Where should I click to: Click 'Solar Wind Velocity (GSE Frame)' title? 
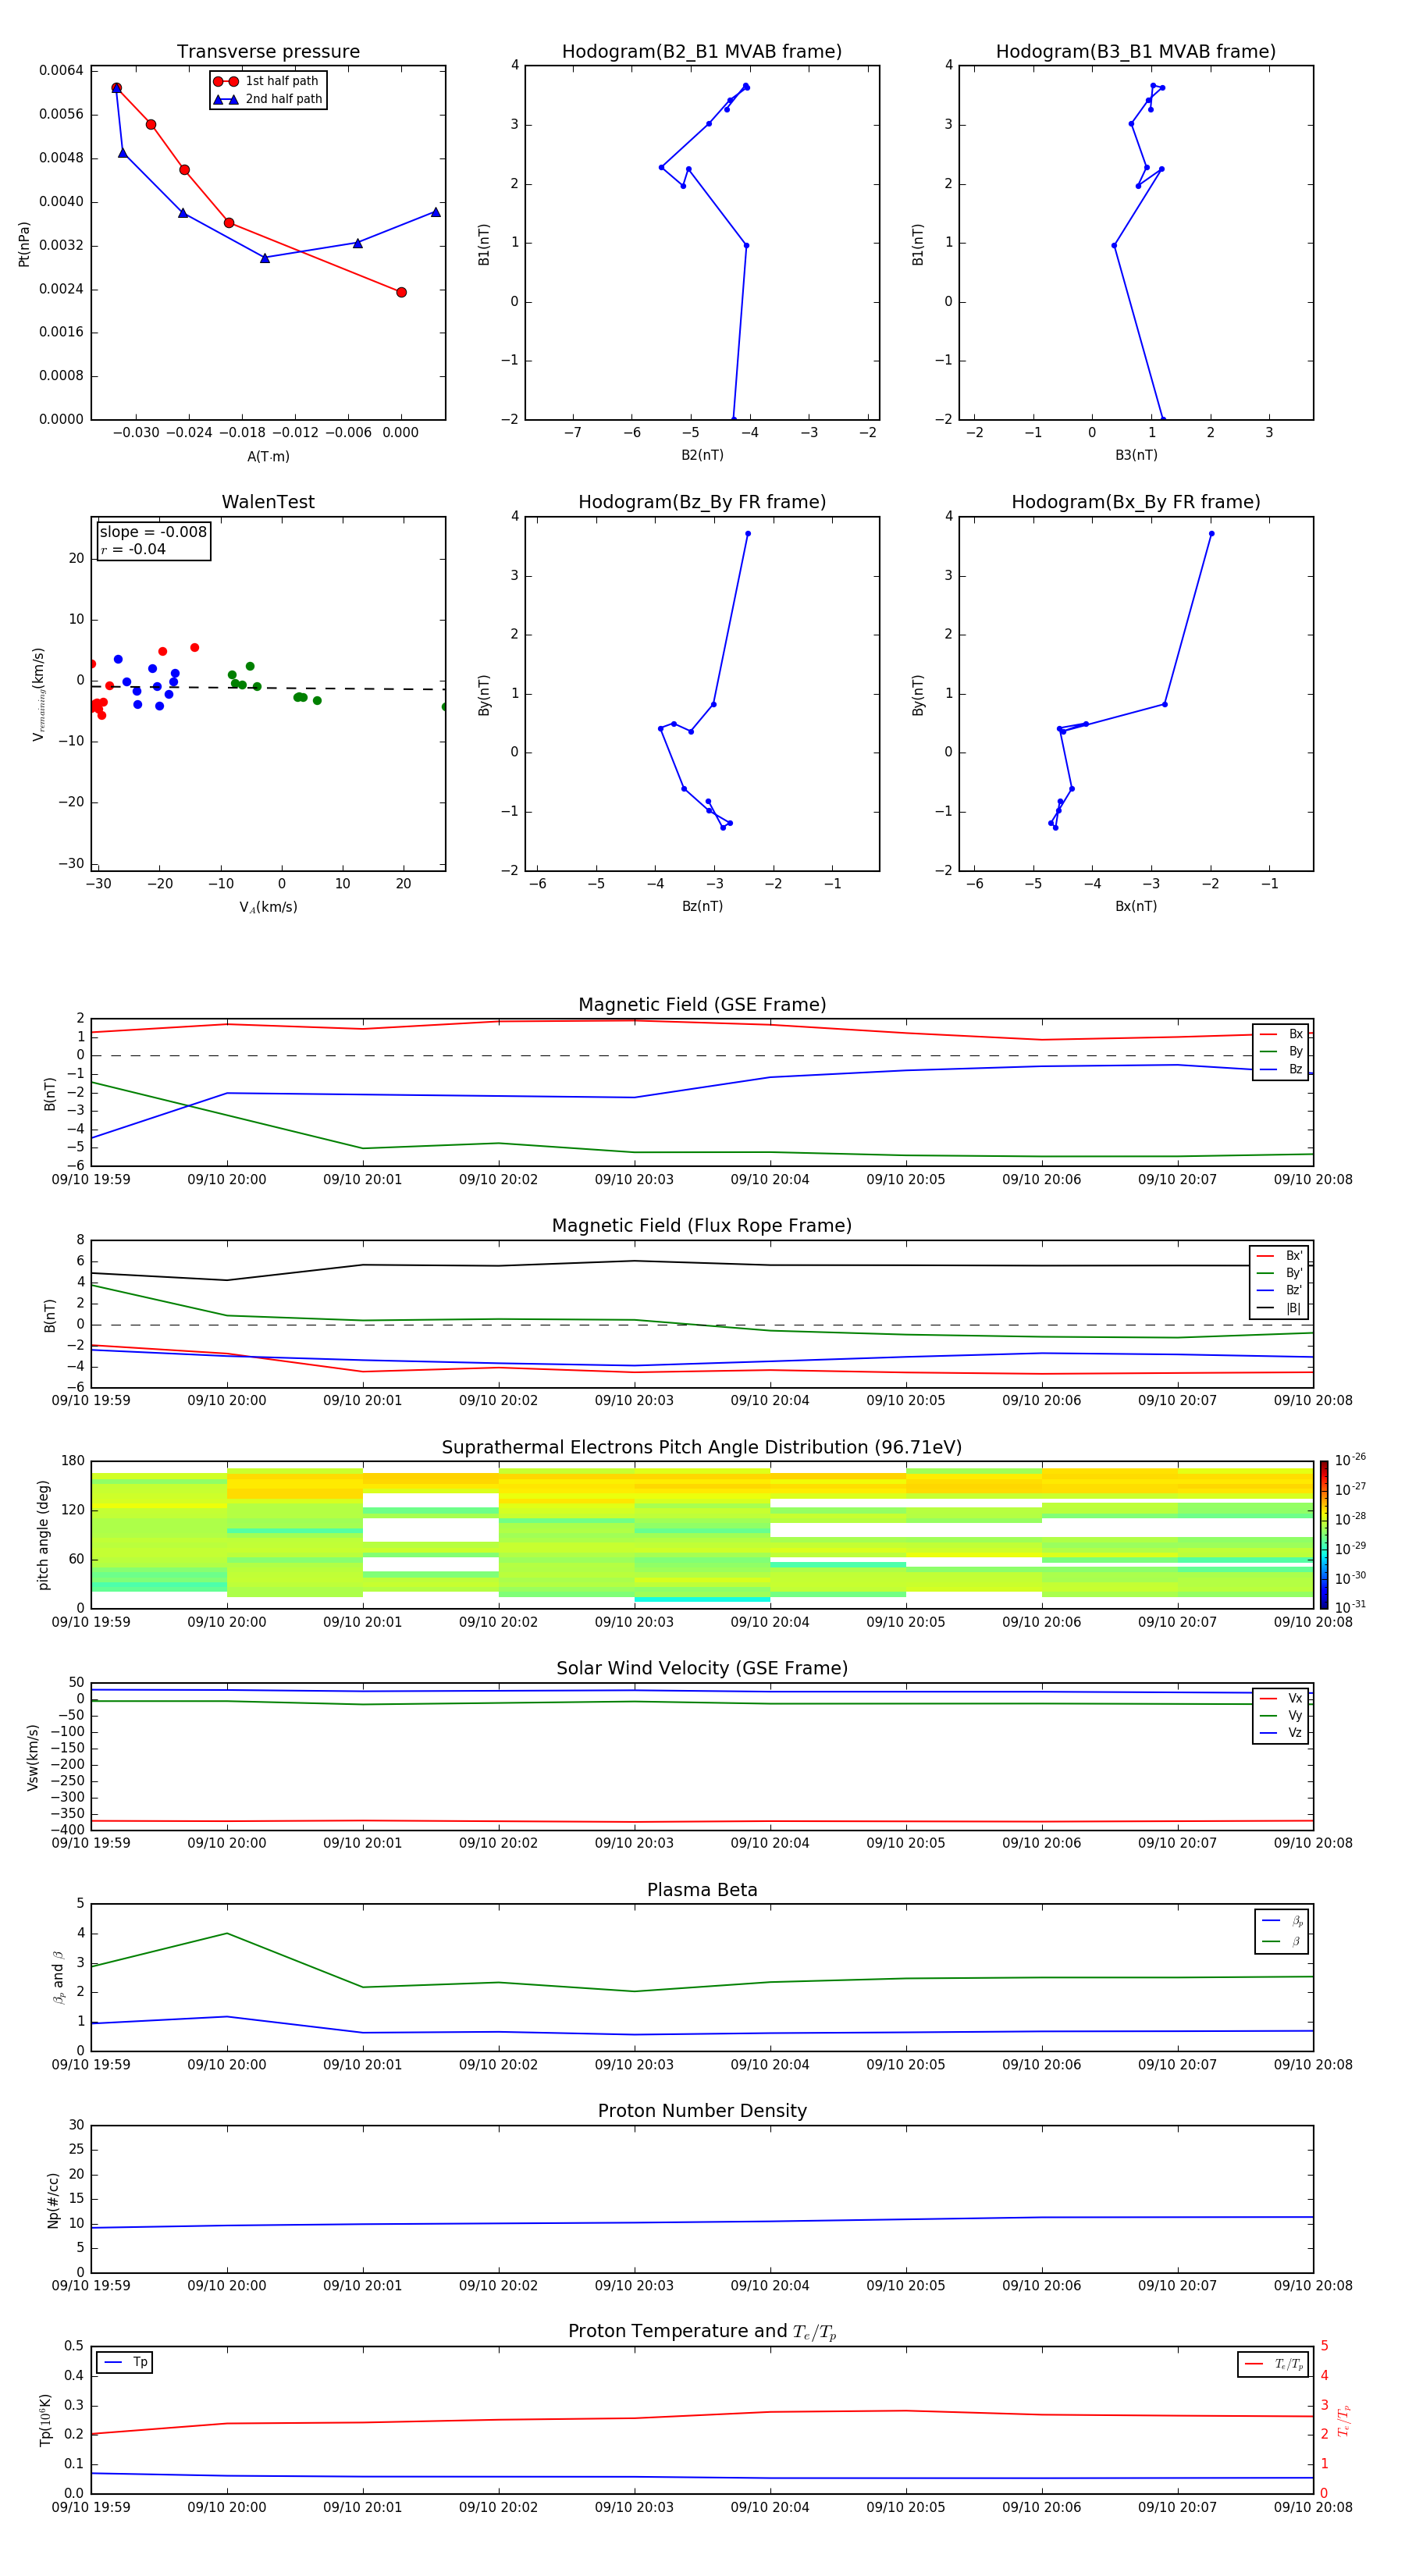click(x=702, y=1668)
